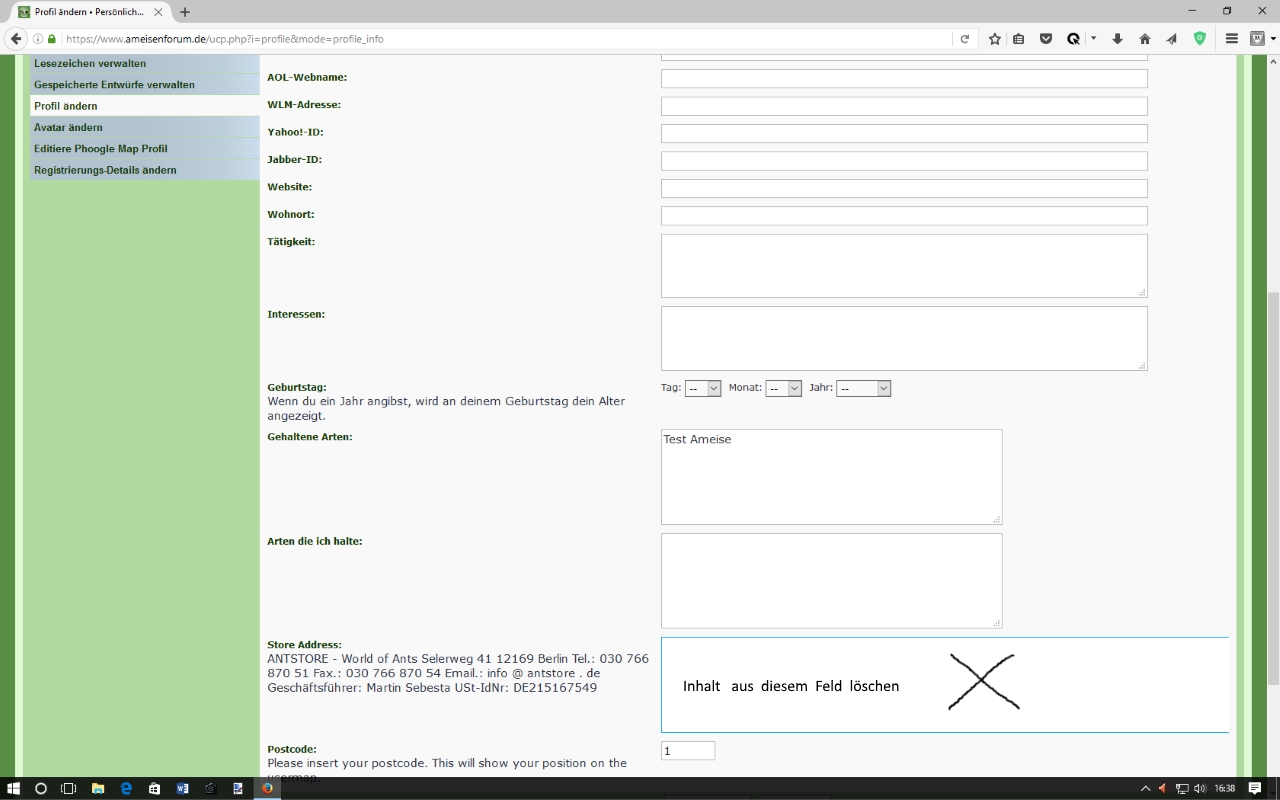Screen dimensions: 1280x800
Task: Focus the "Gehaltene Arten" text area
Action: click(x=831, y=477)
